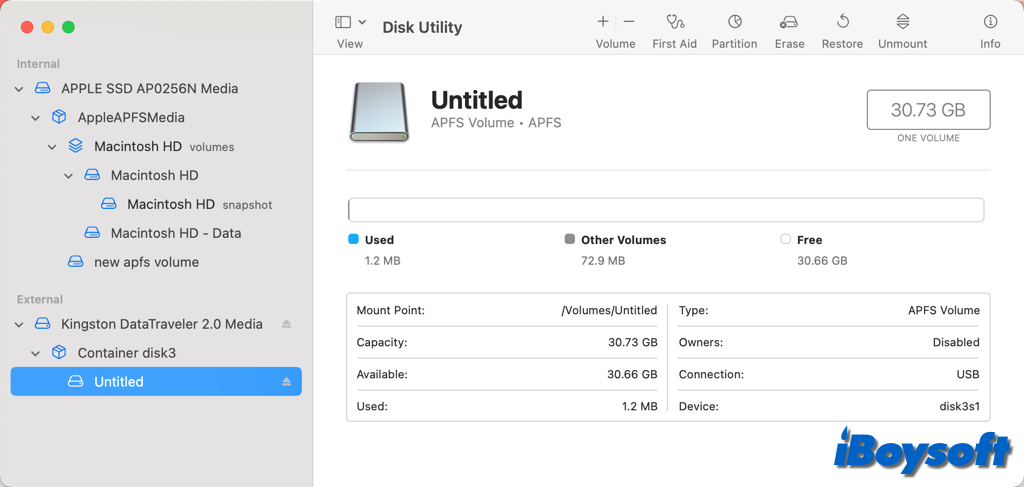Click the Untitled volume name heading

click(477, 100)
